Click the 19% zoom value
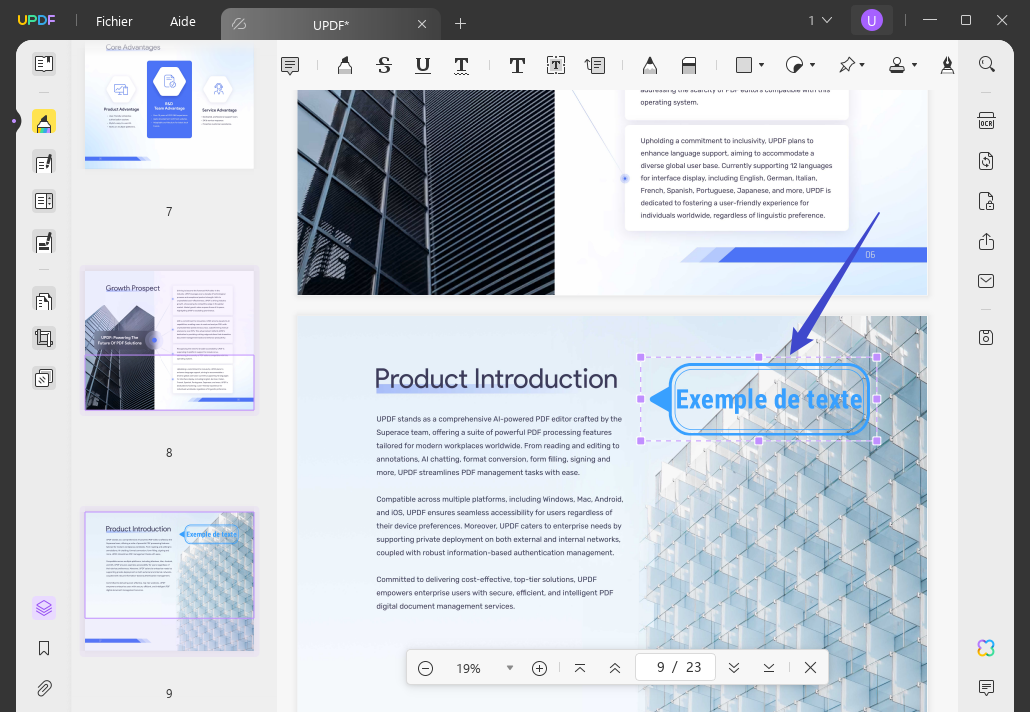This screenshot has height=712, width=1030. pos(468,669)
